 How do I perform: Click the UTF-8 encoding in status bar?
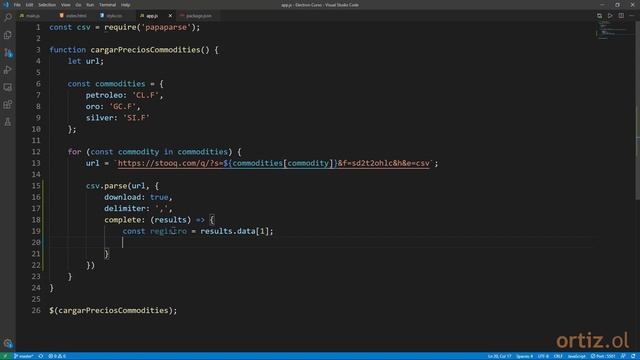pyautogui.click(x=543, y=356)
